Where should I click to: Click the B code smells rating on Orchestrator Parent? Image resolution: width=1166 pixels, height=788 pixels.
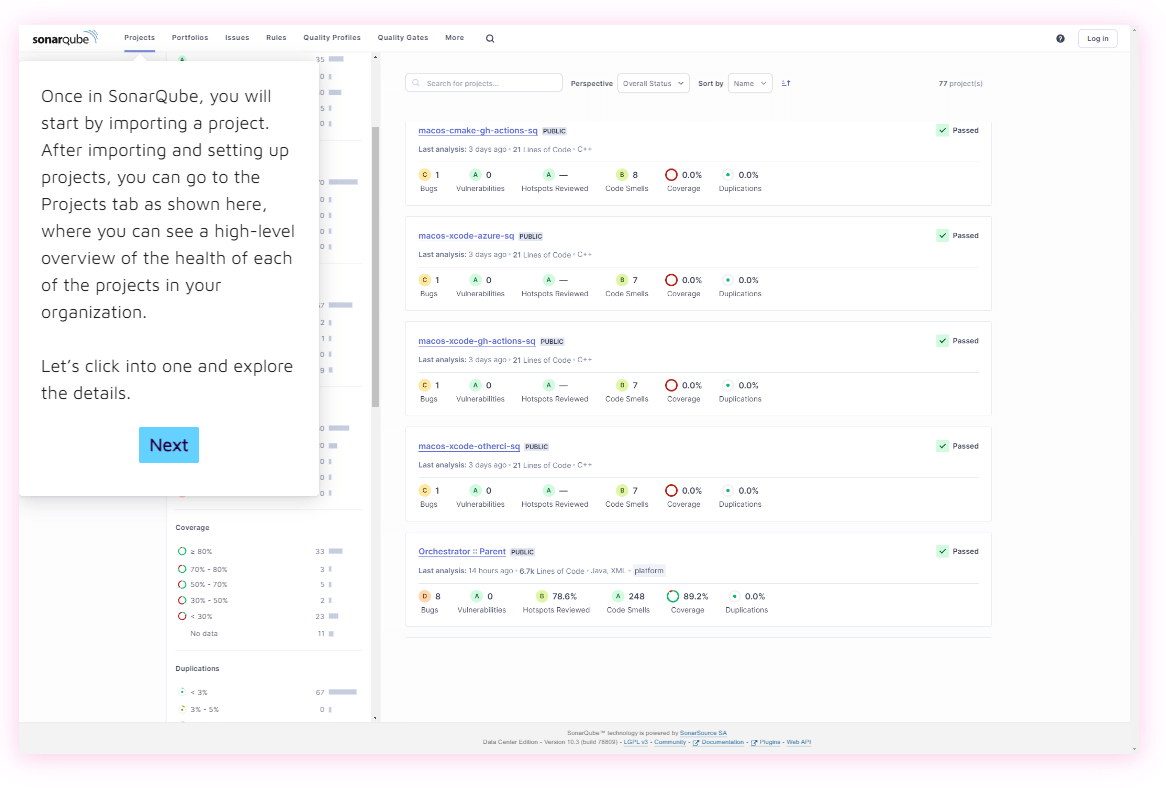coord(619,595)
